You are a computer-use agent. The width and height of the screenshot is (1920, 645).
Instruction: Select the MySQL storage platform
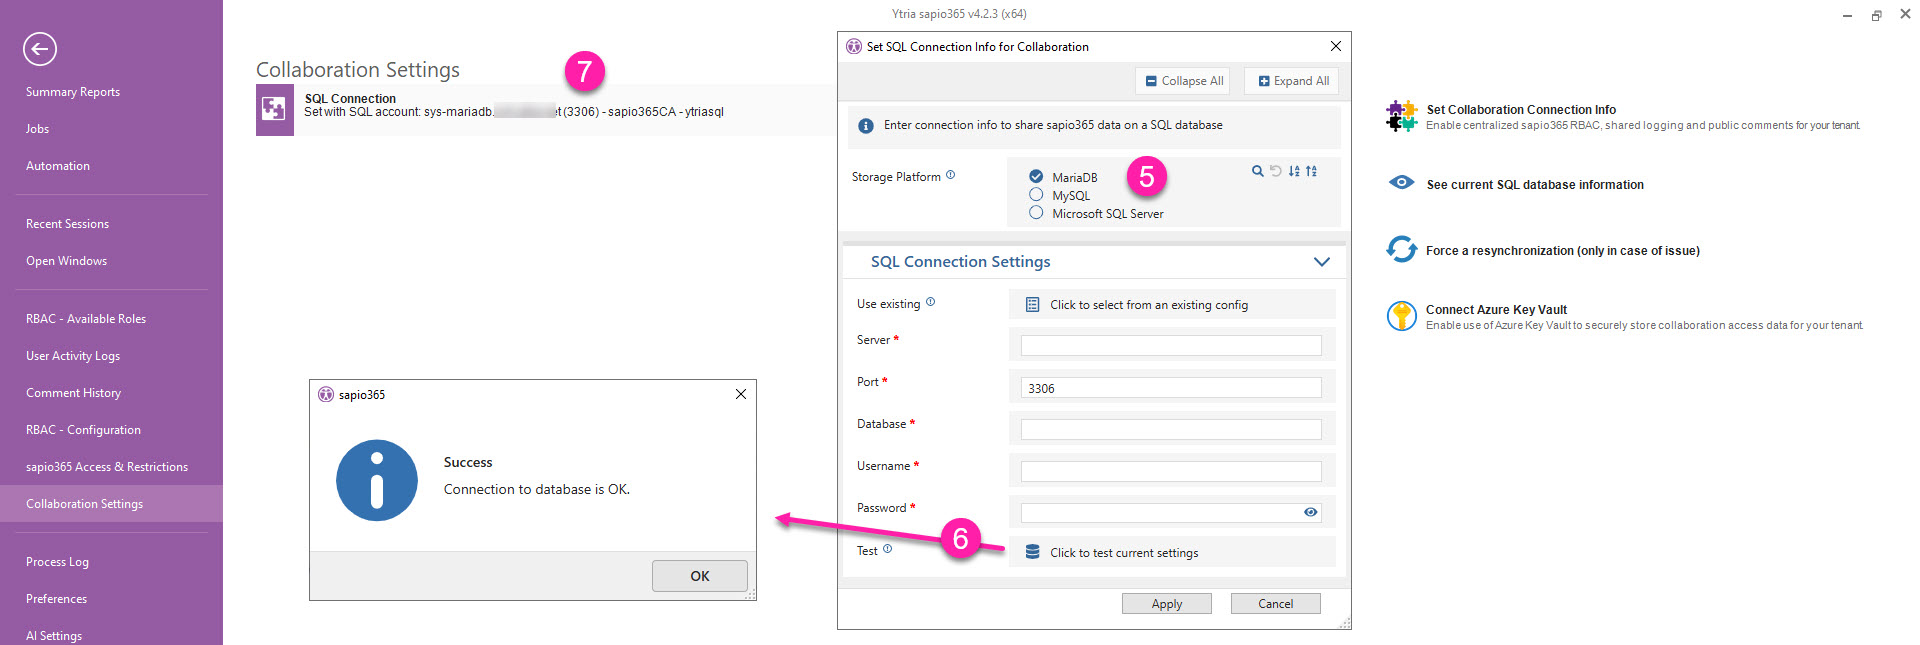pyautogui.click(x=1036, y=195)
